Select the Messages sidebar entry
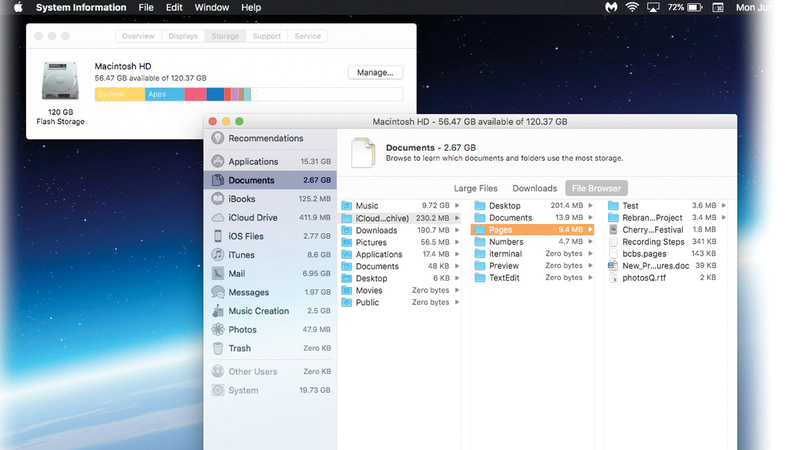This screenshot has width=800, height=450. pyautogui.click(x=248, y=292)
